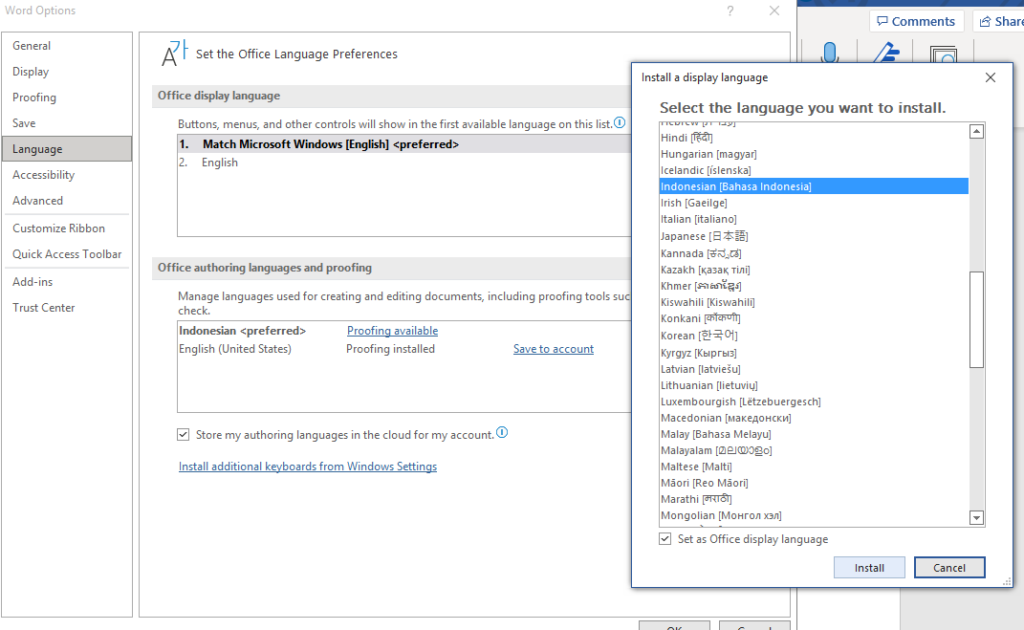The image size is (1024, 630).
Task: Select Kiswahili in the language list
Action: click(814, 302)
